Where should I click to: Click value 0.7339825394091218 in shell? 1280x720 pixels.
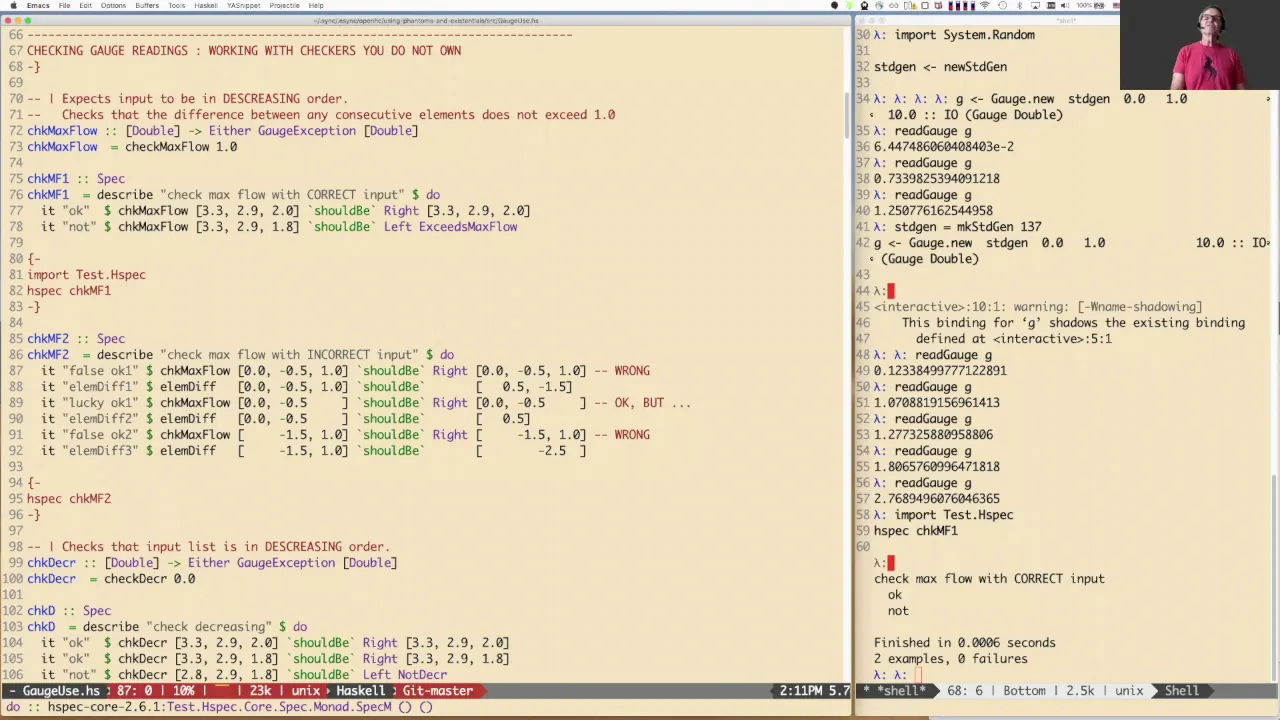click(936, 179)
